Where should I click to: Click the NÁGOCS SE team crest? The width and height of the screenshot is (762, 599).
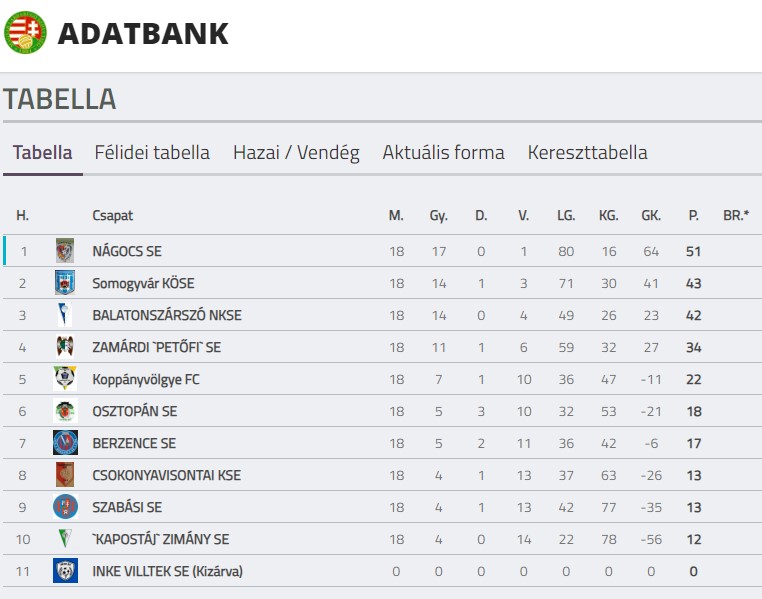click(65, 251)
